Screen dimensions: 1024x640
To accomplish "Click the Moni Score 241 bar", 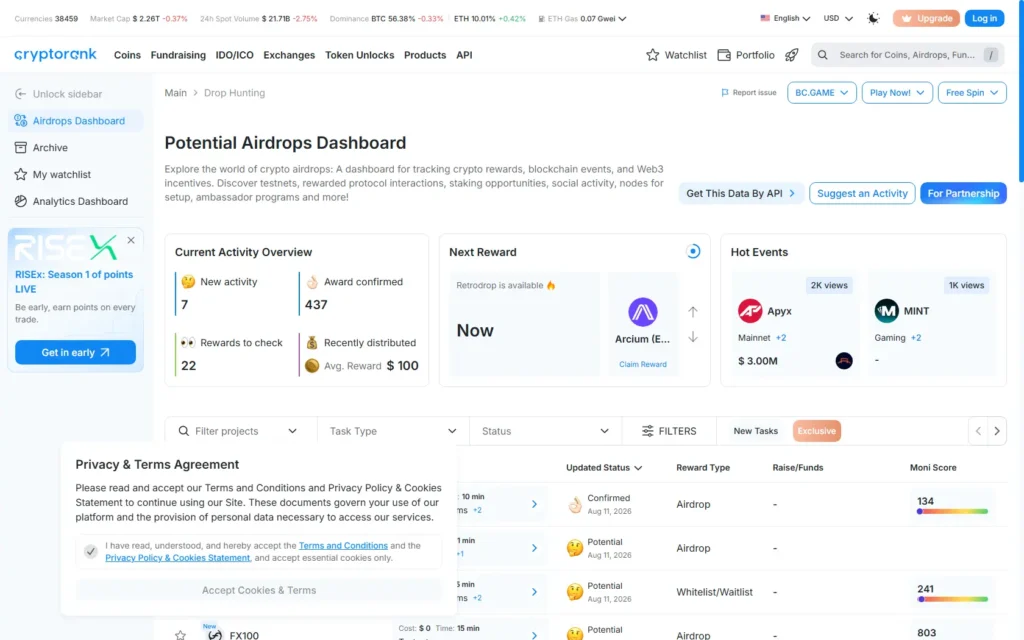I will click(x=952, y=599).
